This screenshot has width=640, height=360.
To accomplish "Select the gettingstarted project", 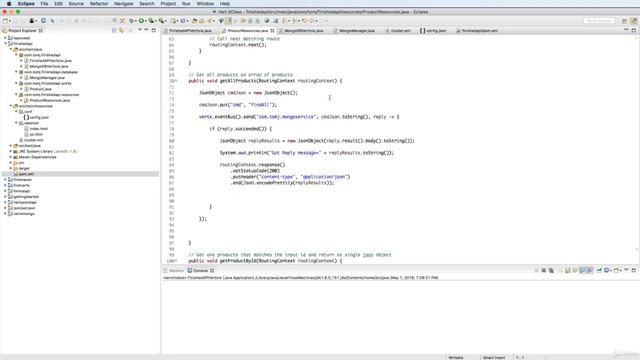I will tap(26, 197).
